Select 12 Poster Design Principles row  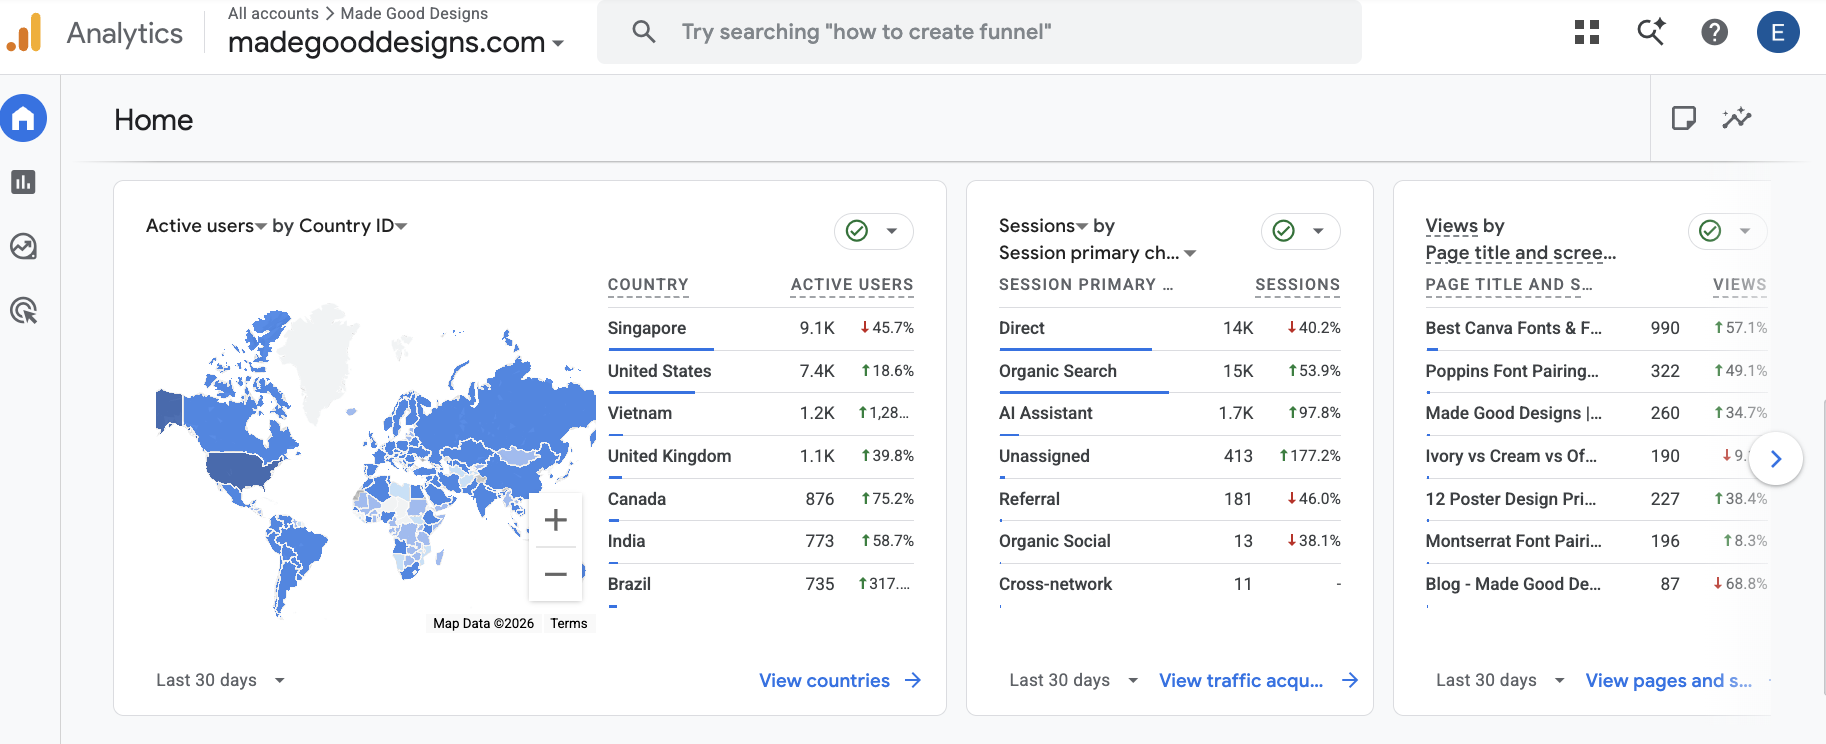(x=1597, y=499)
